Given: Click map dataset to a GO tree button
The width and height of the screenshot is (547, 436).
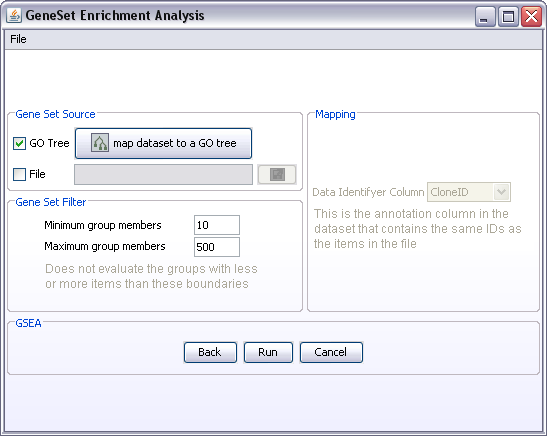Looking at the screenshot, I should click(163, 143).
